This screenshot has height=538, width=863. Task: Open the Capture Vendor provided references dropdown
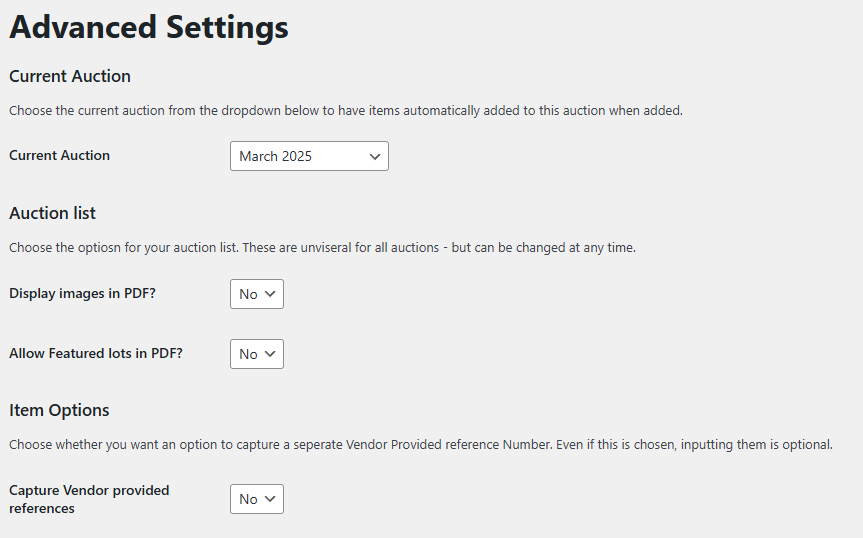pos(256,499)
